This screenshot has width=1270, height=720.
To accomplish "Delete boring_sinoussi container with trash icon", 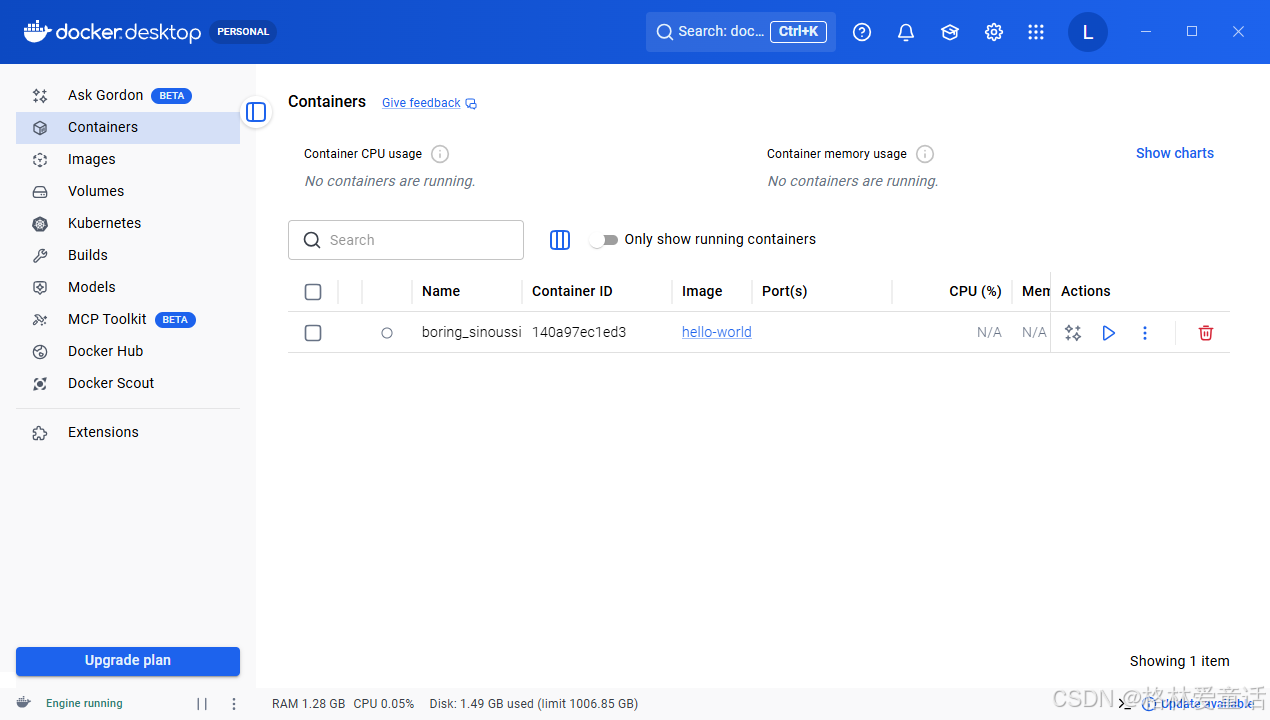I will [1206, 333].
